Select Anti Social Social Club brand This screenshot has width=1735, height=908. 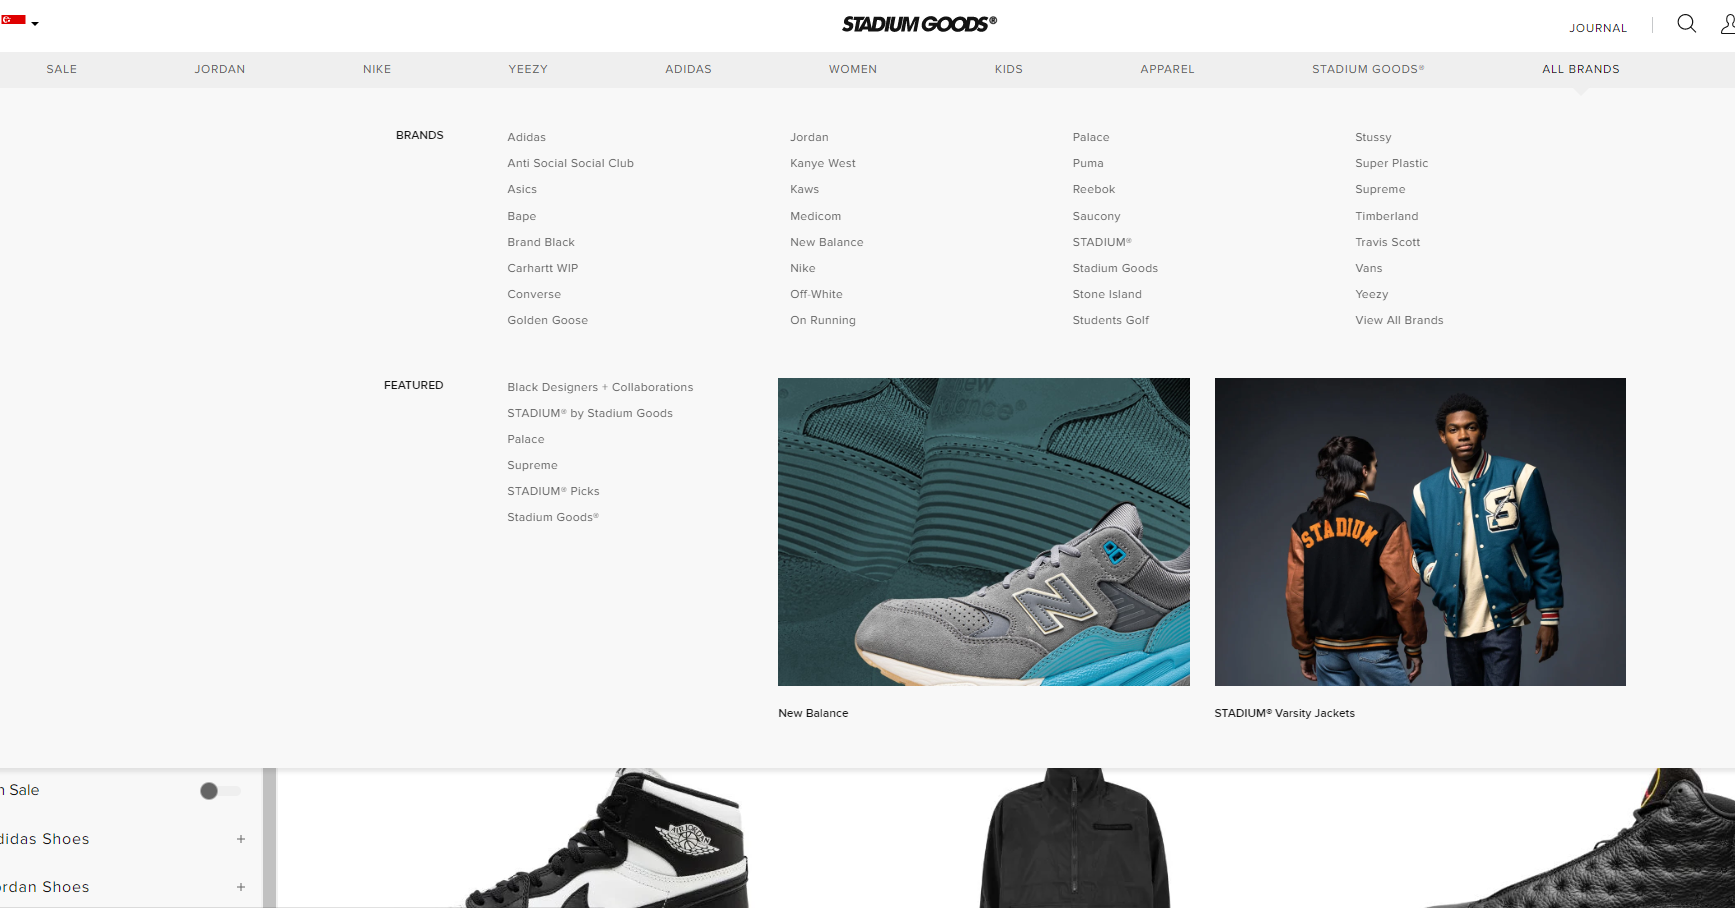[570, 163]
